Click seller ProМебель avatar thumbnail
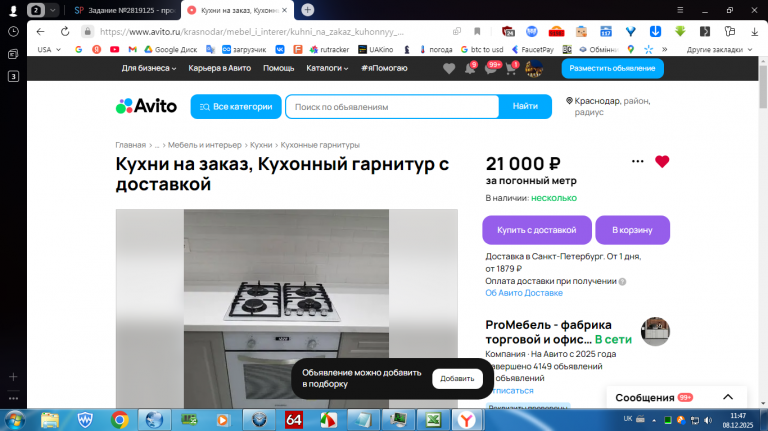768x431 pixels. (x=655, y=331)
